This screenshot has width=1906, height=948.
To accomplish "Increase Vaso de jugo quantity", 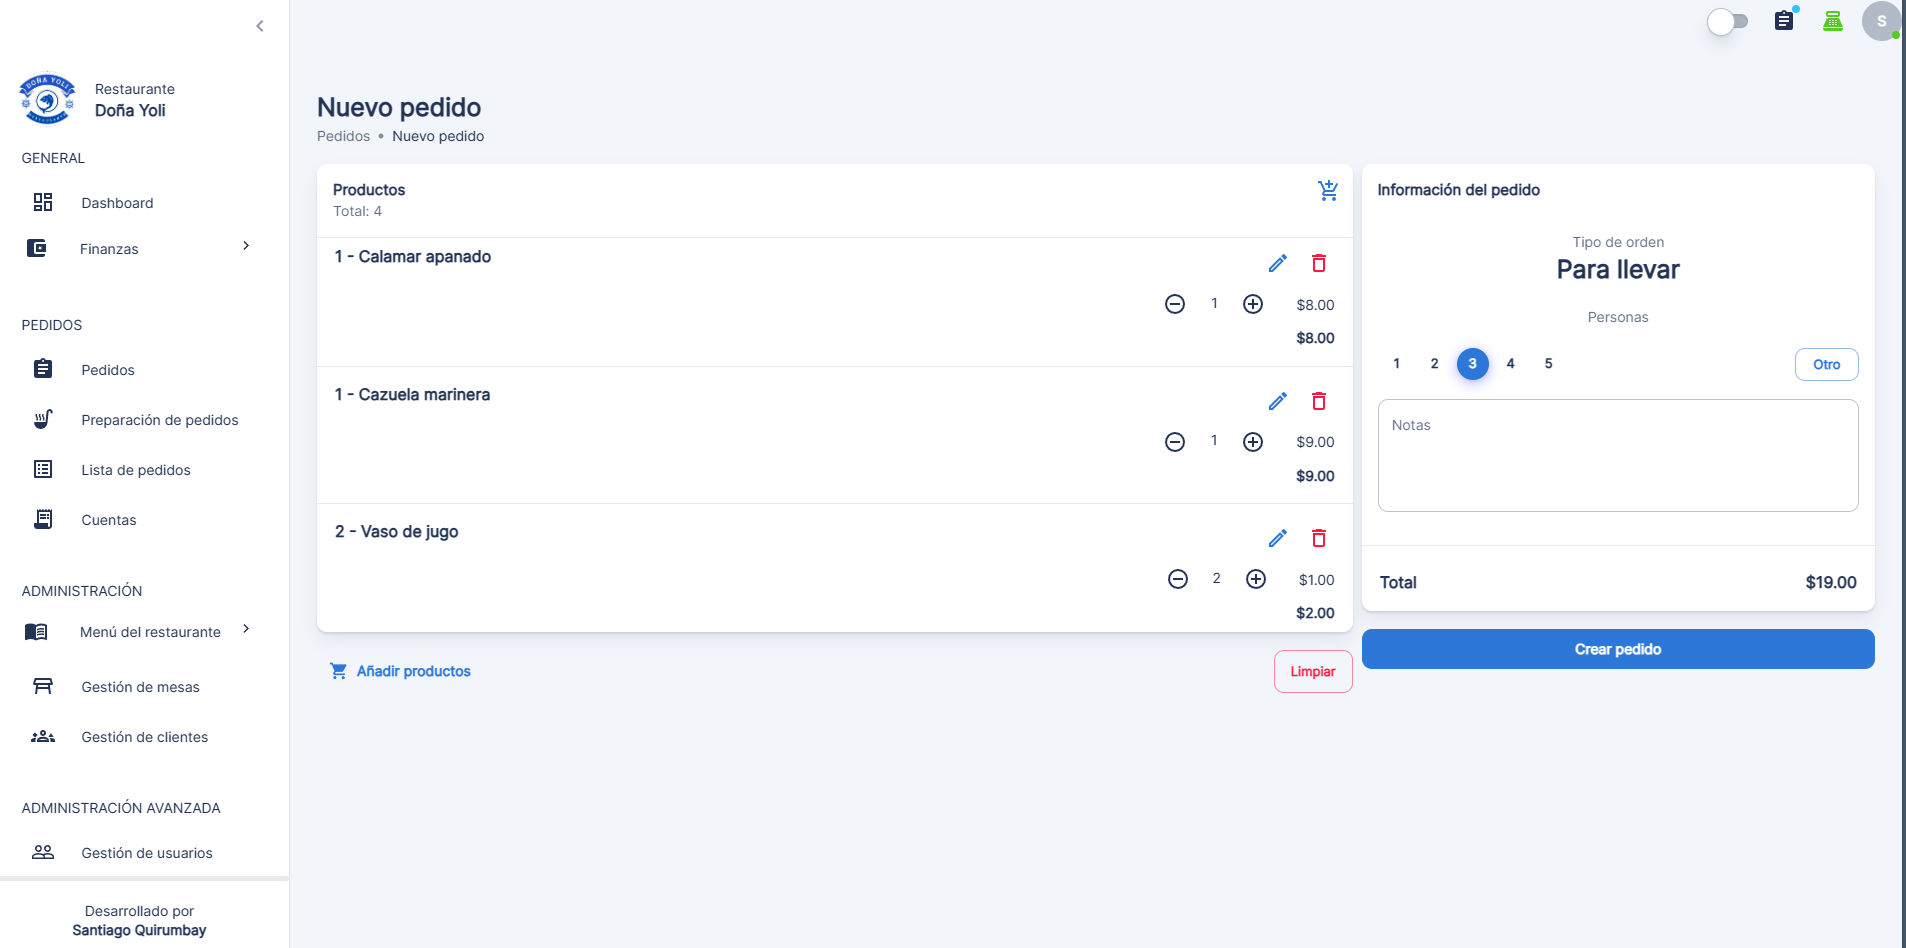I will point(1256,579).
